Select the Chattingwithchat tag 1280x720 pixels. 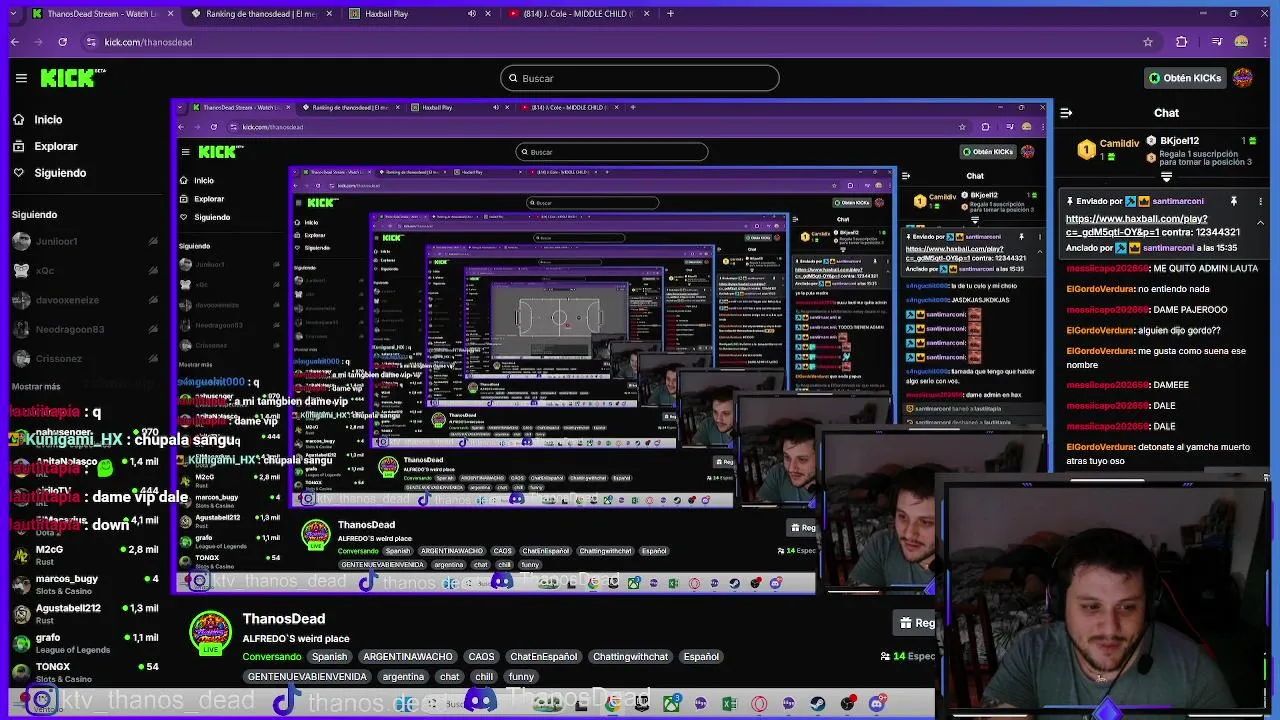click(630, 657)
